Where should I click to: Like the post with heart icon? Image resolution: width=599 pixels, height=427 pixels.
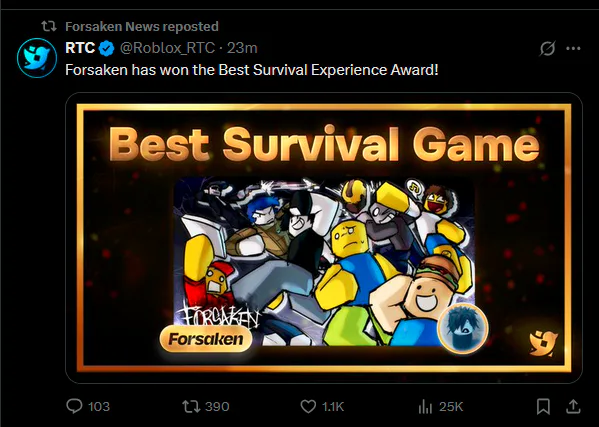point(308,406)
